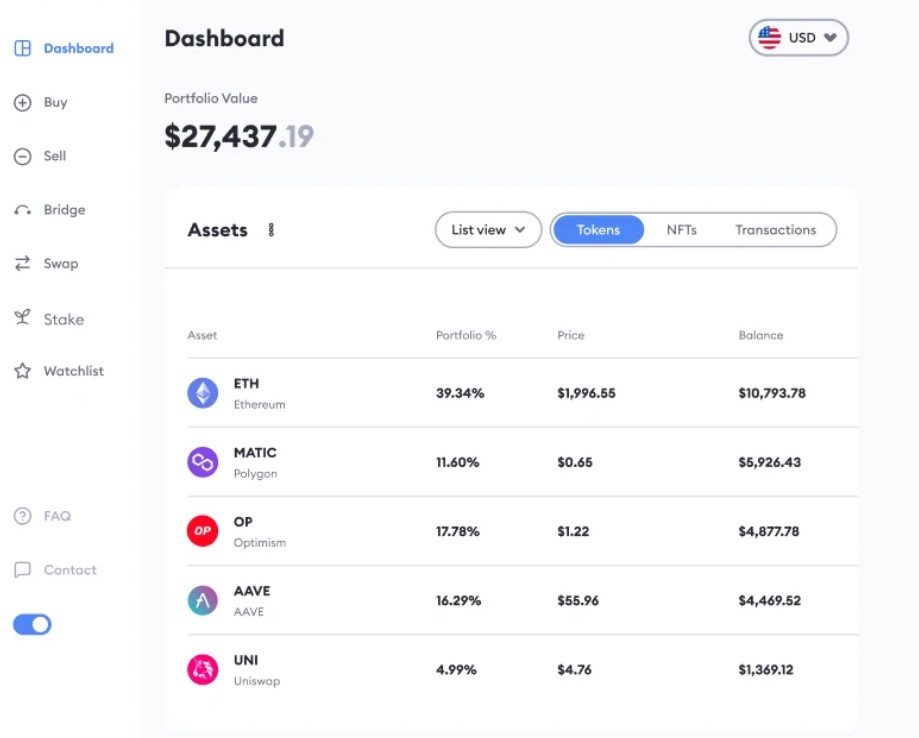Open the Transactions tab
This screenshot has width=919, height=738.
click(x=775, y=230)
